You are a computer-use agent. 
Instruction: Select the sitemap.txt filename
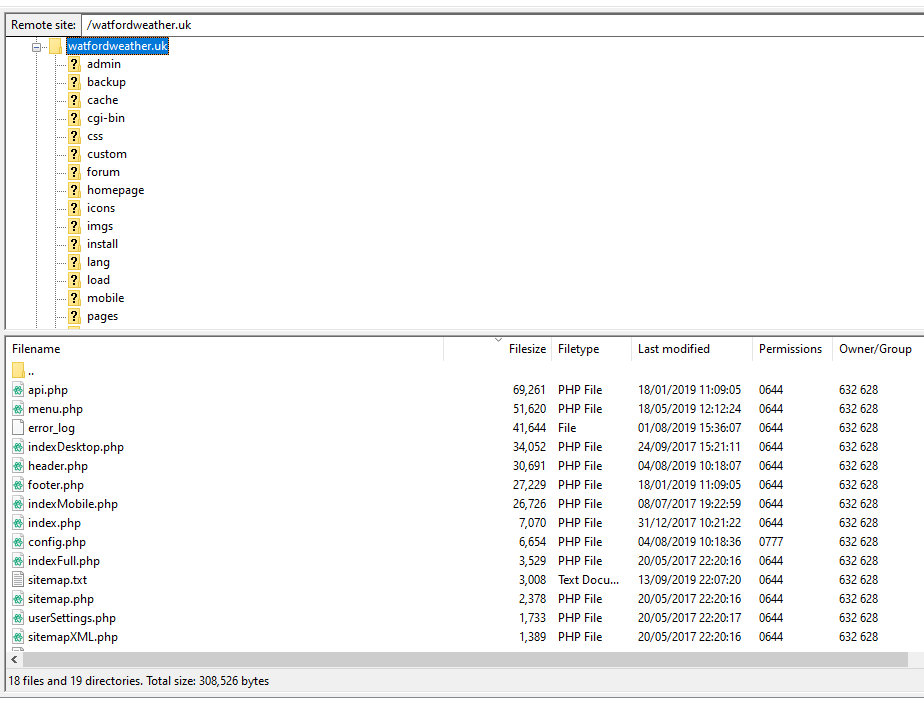(x=57, y=580)
